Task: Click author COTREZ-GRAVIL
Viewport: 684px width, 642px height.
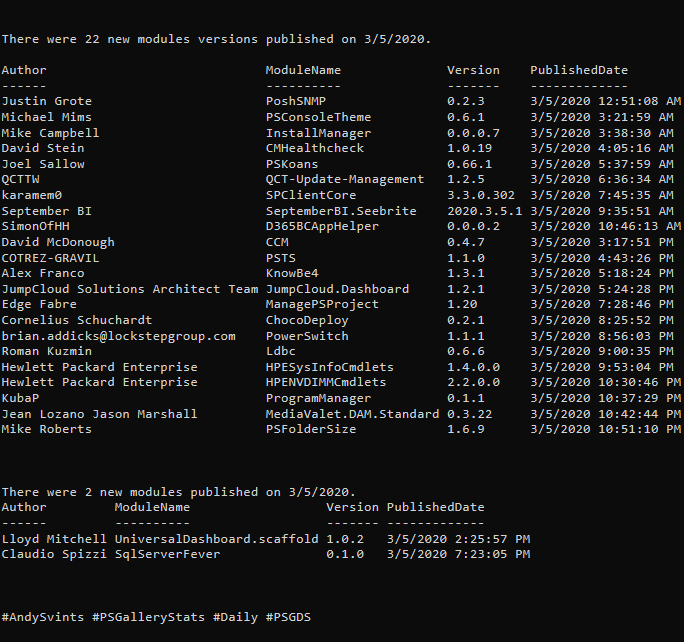Action: tap(50, 258)
